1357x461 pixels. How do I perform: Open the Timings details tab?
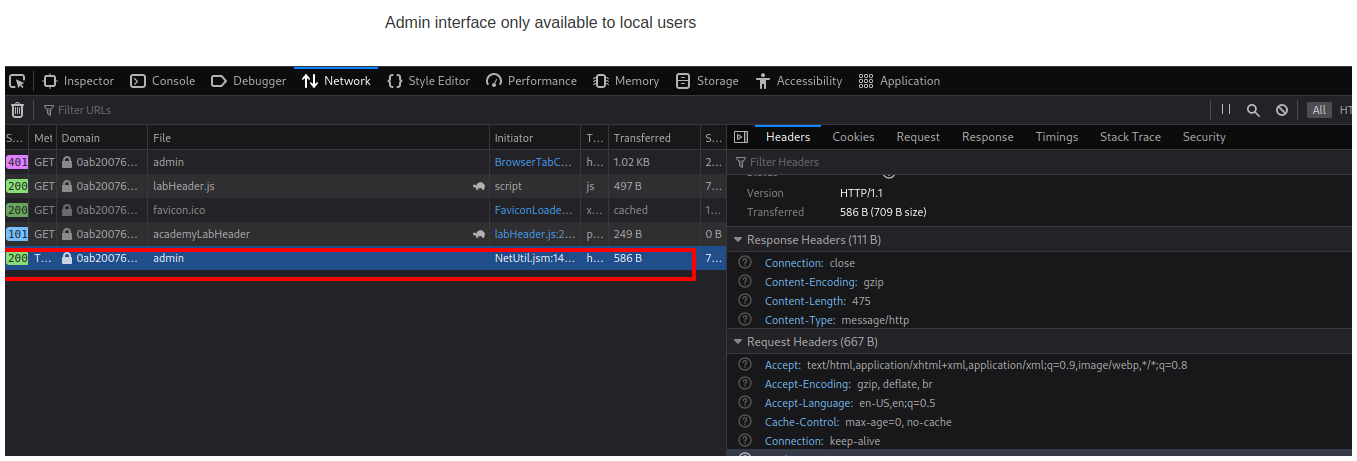(1056, 137)
